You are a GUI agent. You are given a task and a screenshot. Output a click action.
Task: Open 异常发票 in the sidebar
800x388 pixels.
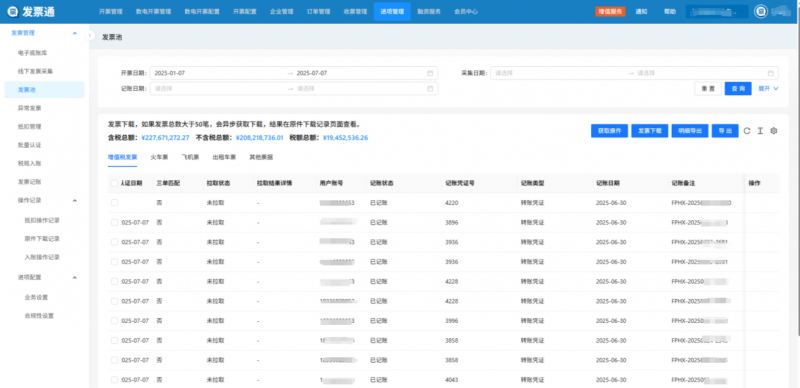pyautogui.click(x=30, y=108)
